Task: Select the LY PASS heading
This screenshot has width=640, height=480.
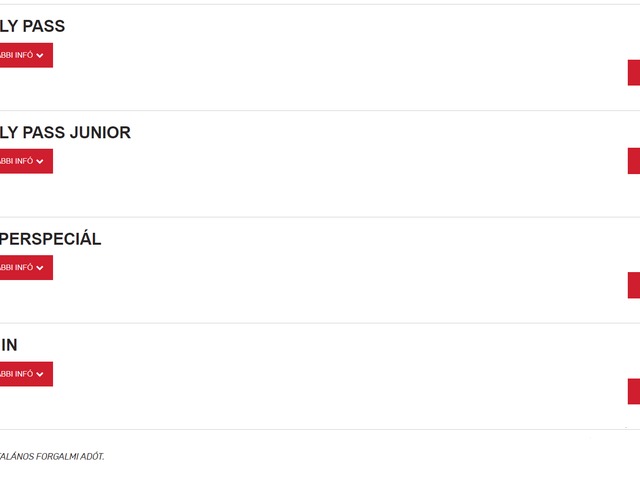Action: click(x=32, y=26)
